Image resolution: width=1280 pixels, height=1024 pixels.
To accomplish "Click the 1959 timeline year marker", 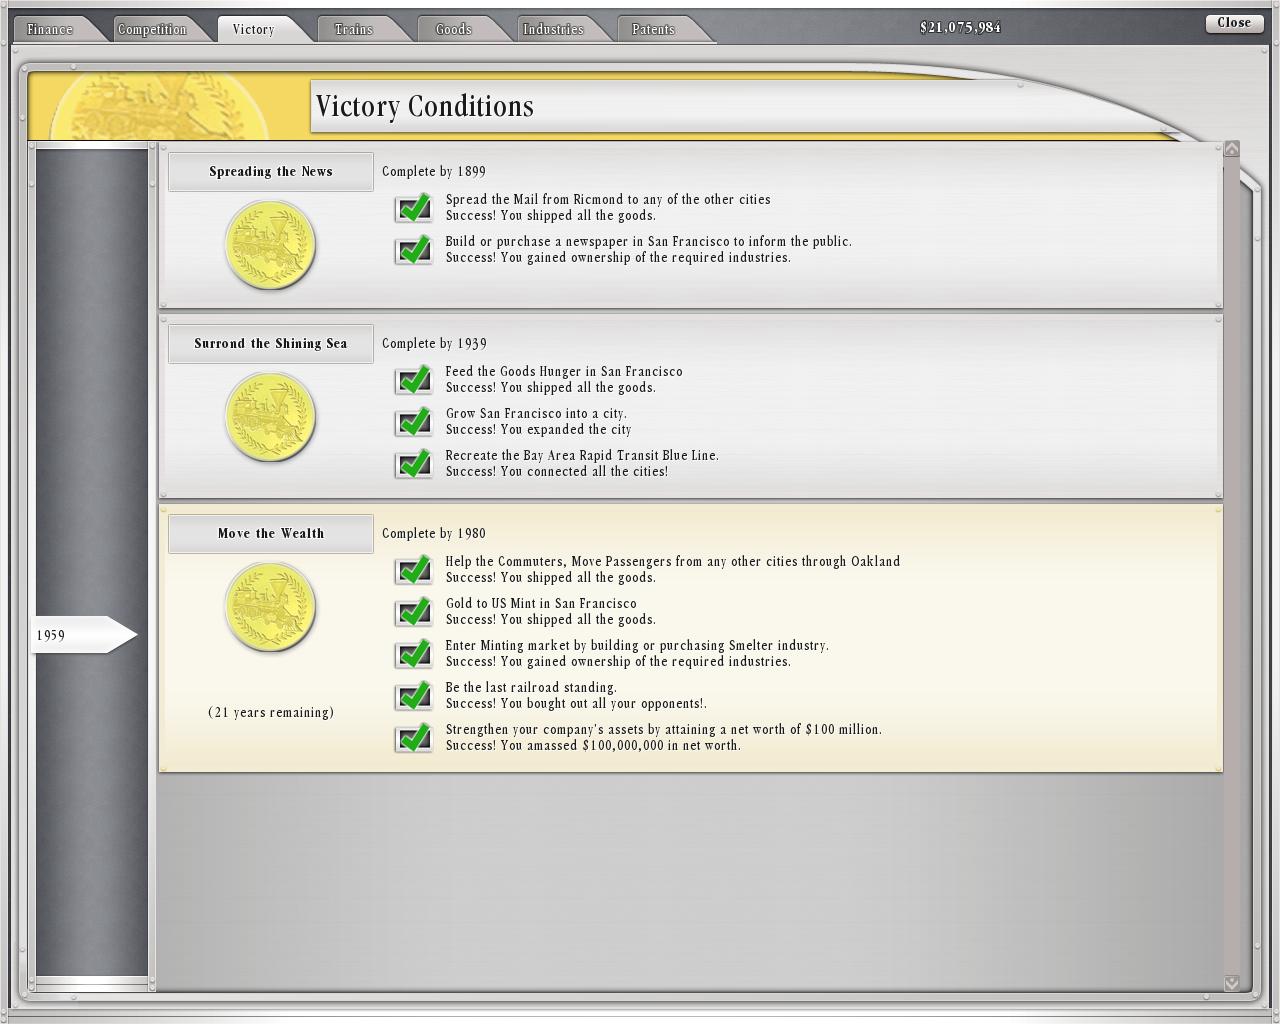I will click(84, 635).
